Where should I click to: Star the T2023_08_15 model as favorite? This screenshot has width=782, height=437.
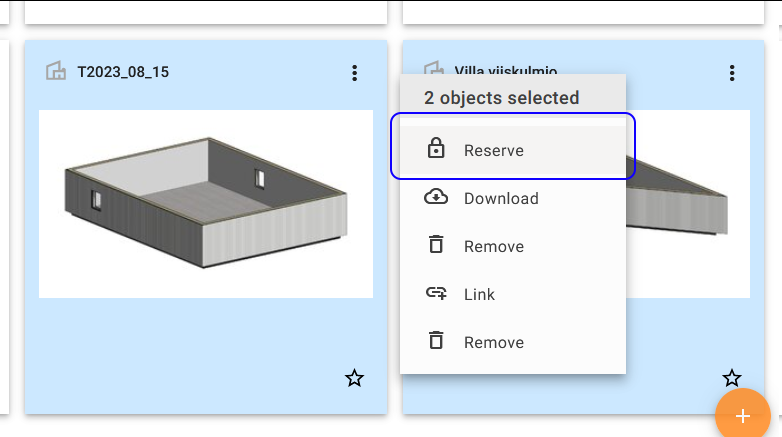354,378
